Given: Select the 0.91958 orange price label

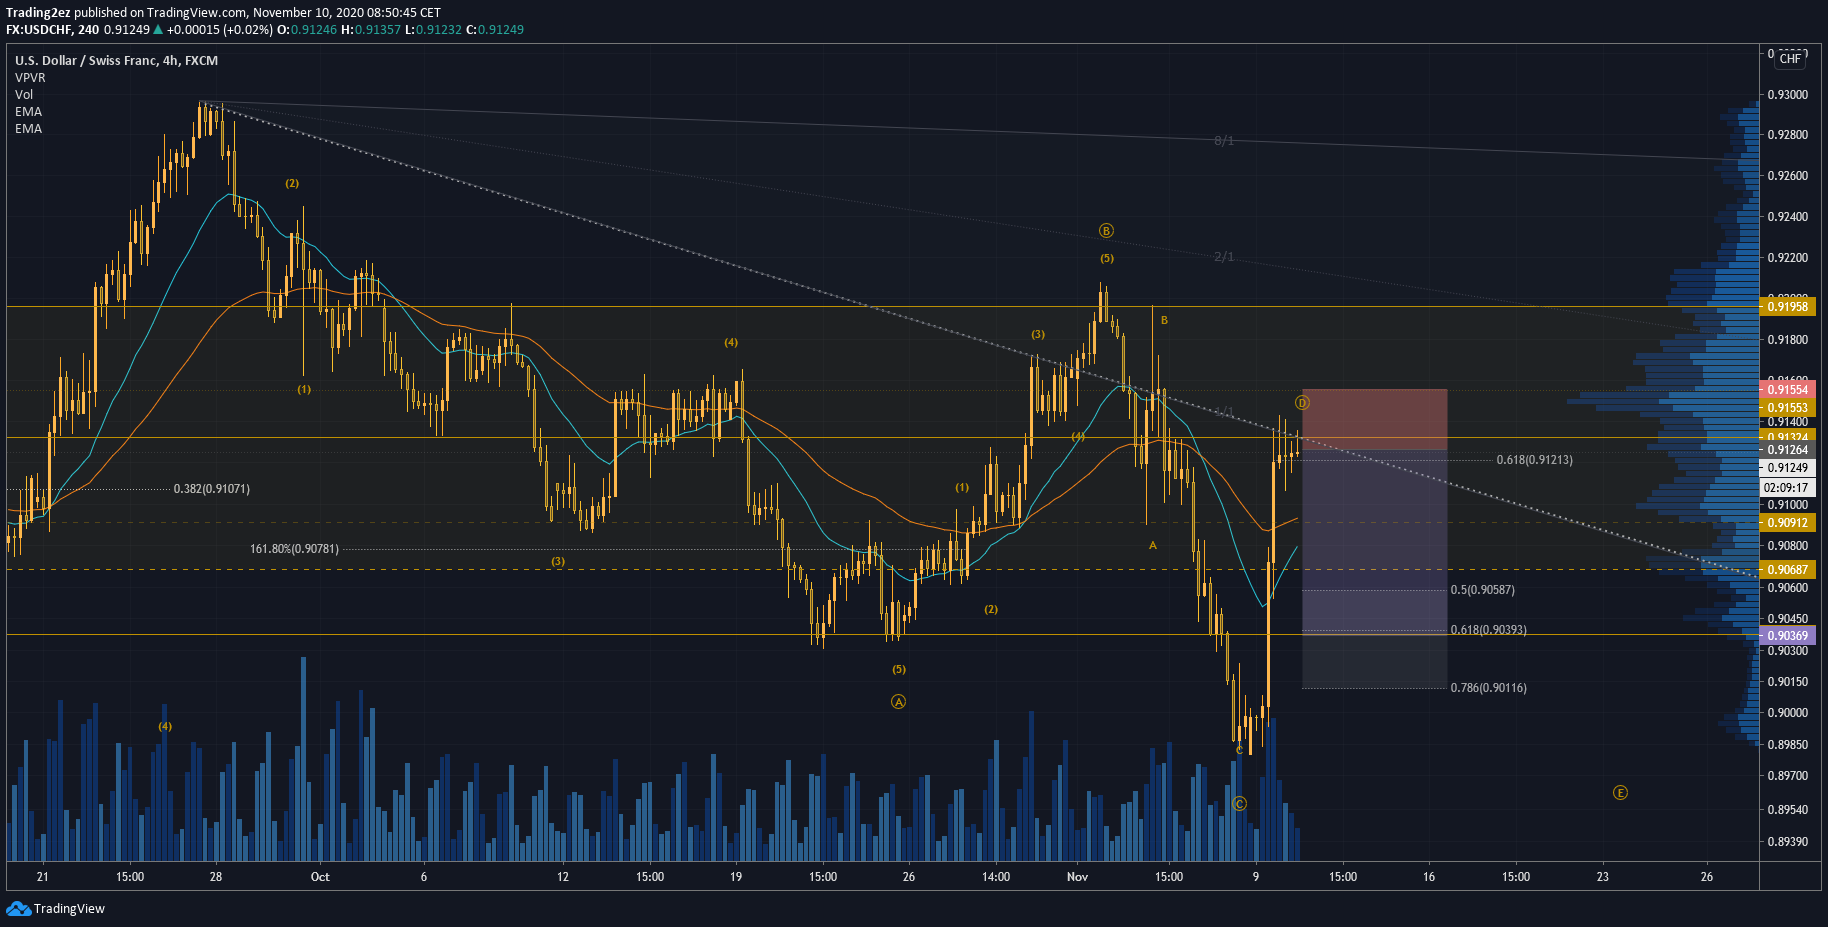Looking at the screenshot, I should 1787,307.
